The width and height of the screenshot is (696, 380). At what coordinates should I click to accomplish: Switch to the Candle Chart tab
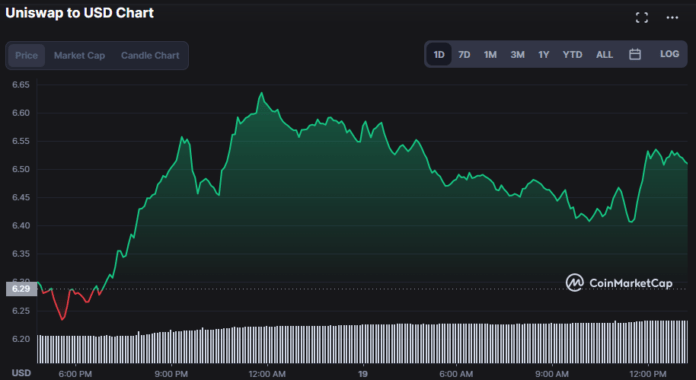tap(150, 55)
